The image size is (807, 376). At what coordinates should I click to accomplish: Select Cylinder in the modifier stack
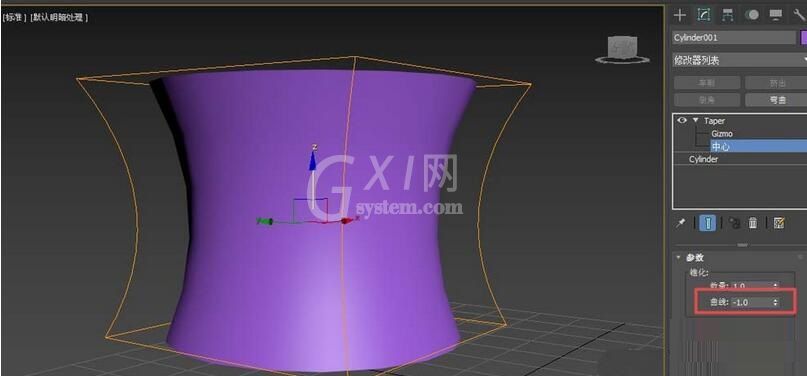[703, 159]
